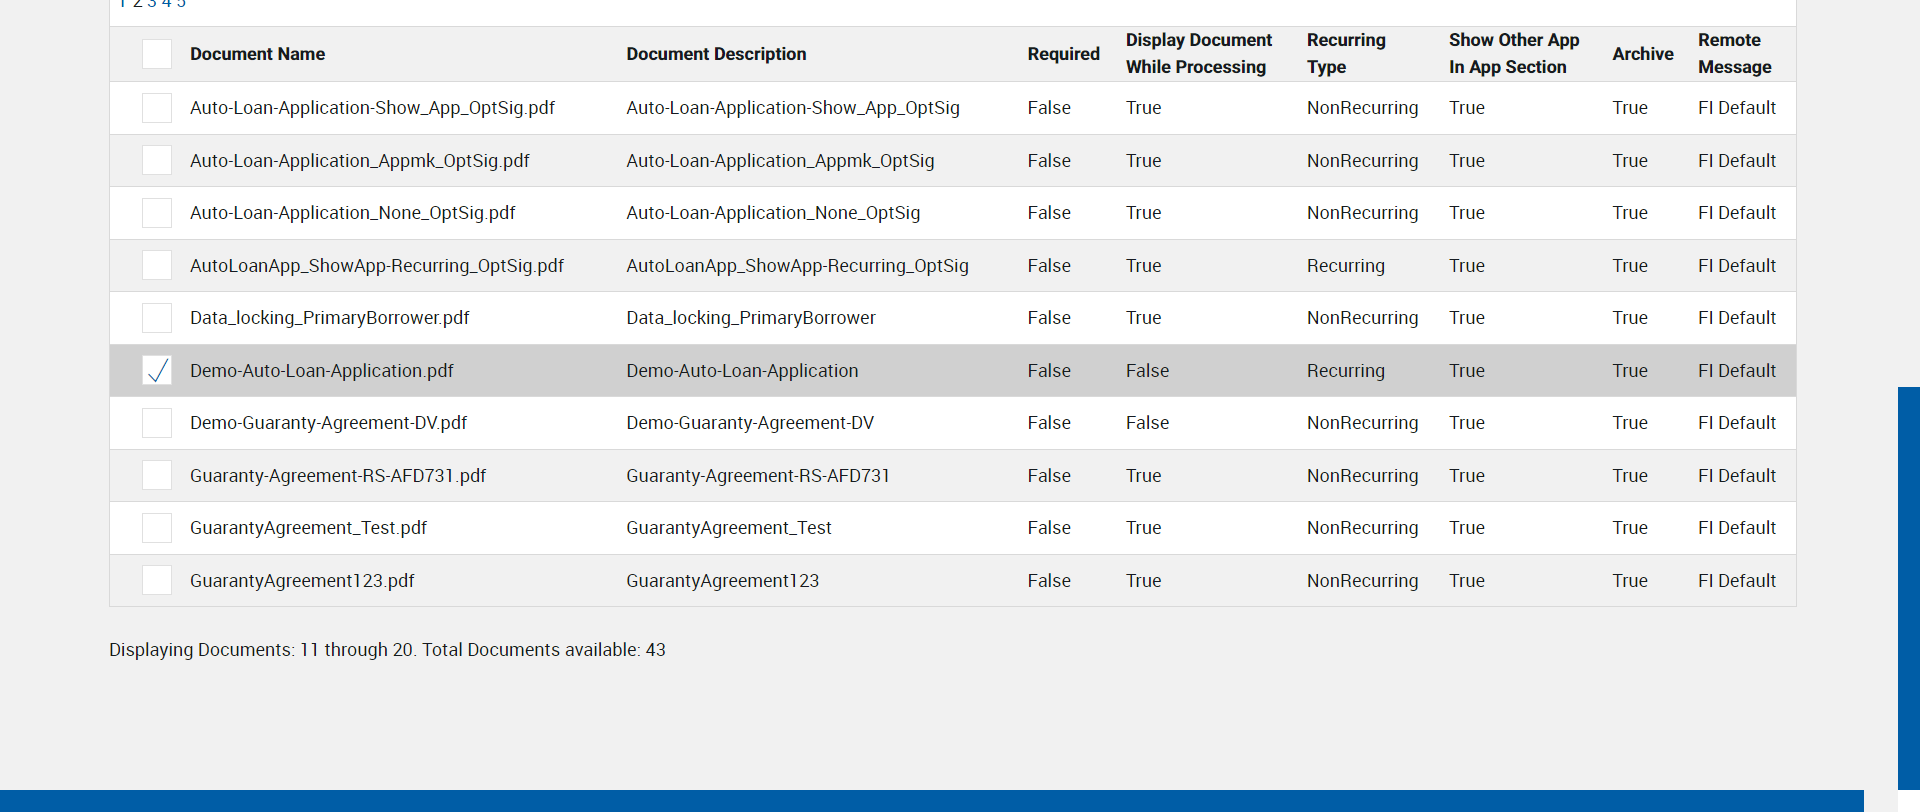Click the Remote Message column header
The image size is (1920, 812).
(1734, 54)
